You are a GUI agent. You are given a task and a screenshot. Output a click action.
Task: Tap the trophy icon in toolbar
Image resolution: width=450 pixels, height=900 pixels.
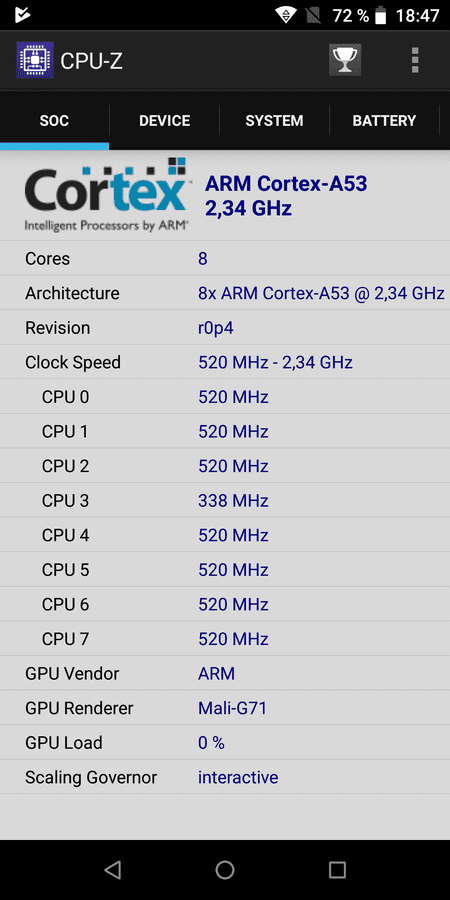345,60
